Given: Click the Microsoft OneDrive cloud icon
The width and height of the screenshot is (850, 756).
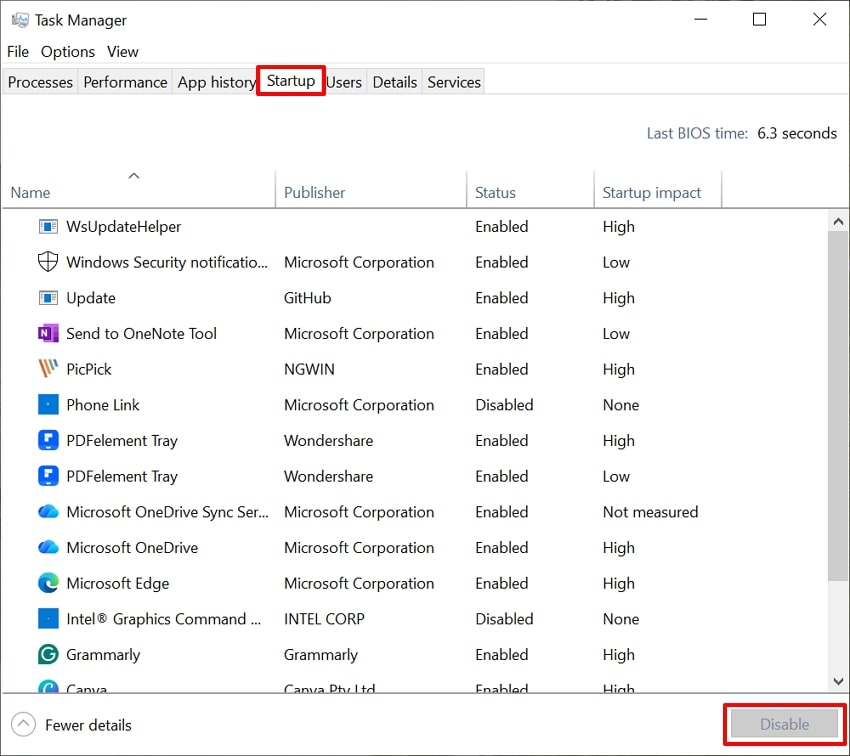Looking at the screenshot, I should point(47,547).
